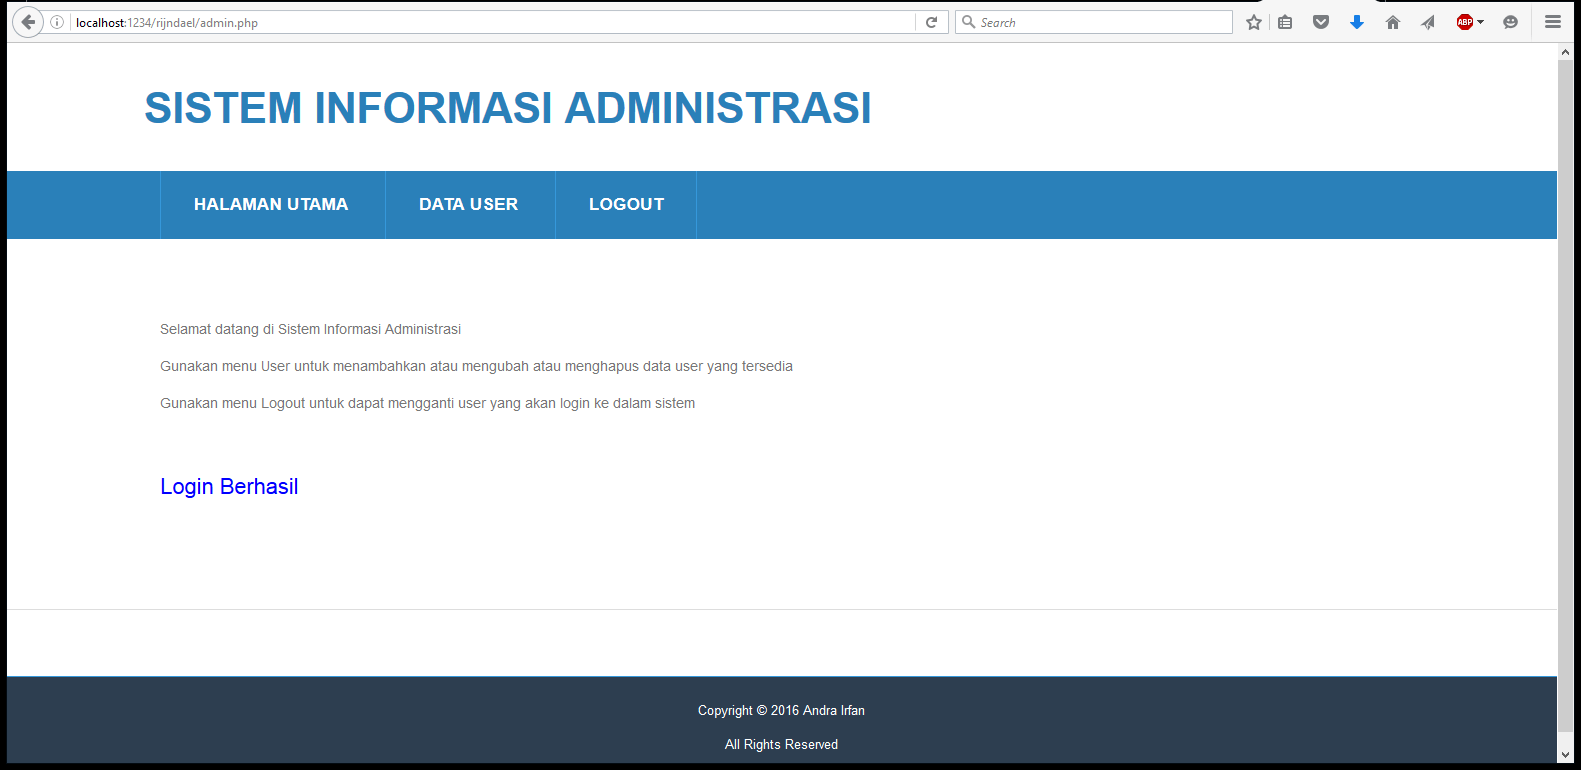1581x773 pixels.
Task: Click the SISTEM INFORMASI ADMINISTRASI title
Action: pyautogui.click(x=508, y=108)
